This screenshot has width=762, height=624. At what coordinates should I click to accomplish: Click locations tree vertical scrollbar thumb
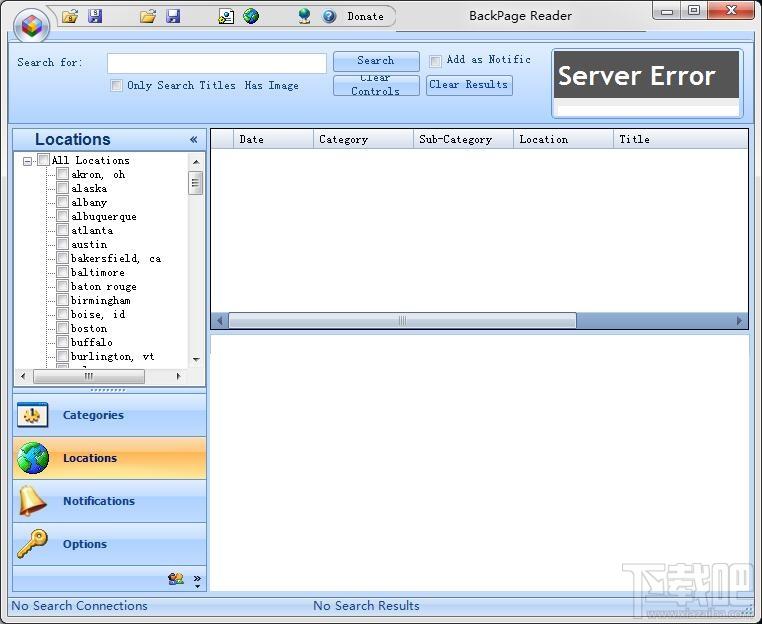tap(195, 183)
